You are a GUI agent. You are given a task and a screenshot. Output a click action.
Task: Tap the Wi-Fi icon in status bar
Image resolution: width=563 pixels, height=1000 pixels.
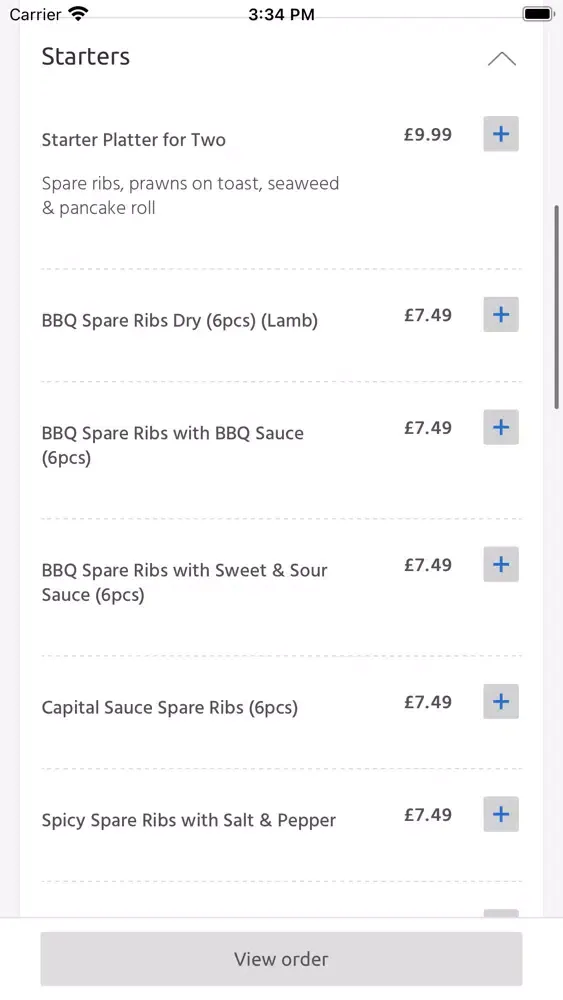78,13
